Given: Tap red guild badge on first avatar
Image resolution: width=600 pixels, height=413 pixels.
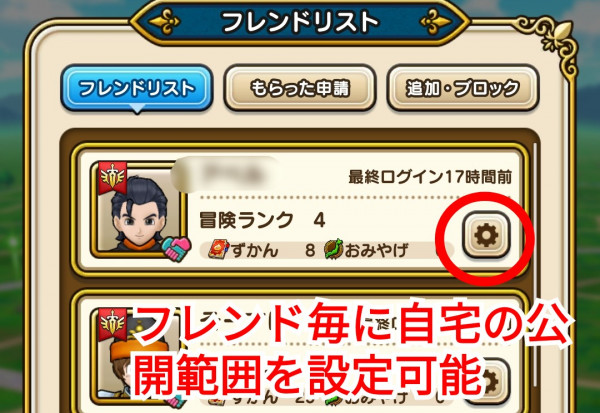Looking at the screenshot, I should [112, 178].
